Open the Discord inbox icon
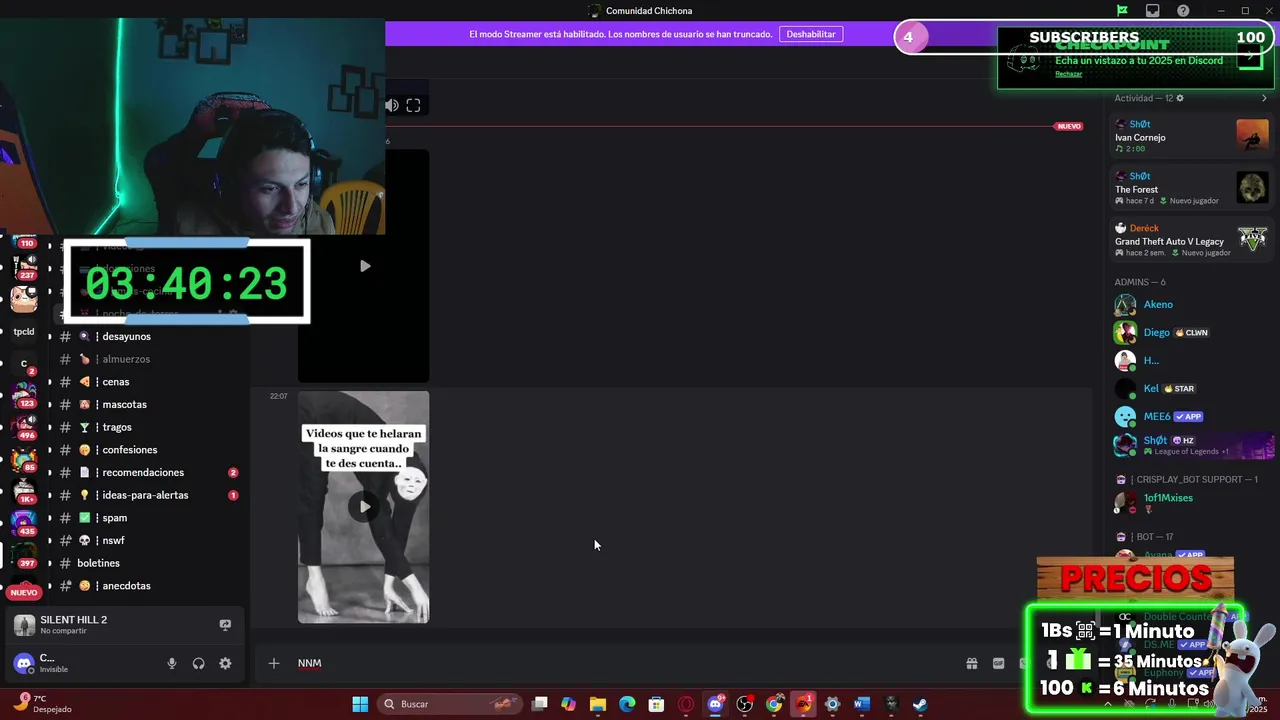 (1153, 11)
